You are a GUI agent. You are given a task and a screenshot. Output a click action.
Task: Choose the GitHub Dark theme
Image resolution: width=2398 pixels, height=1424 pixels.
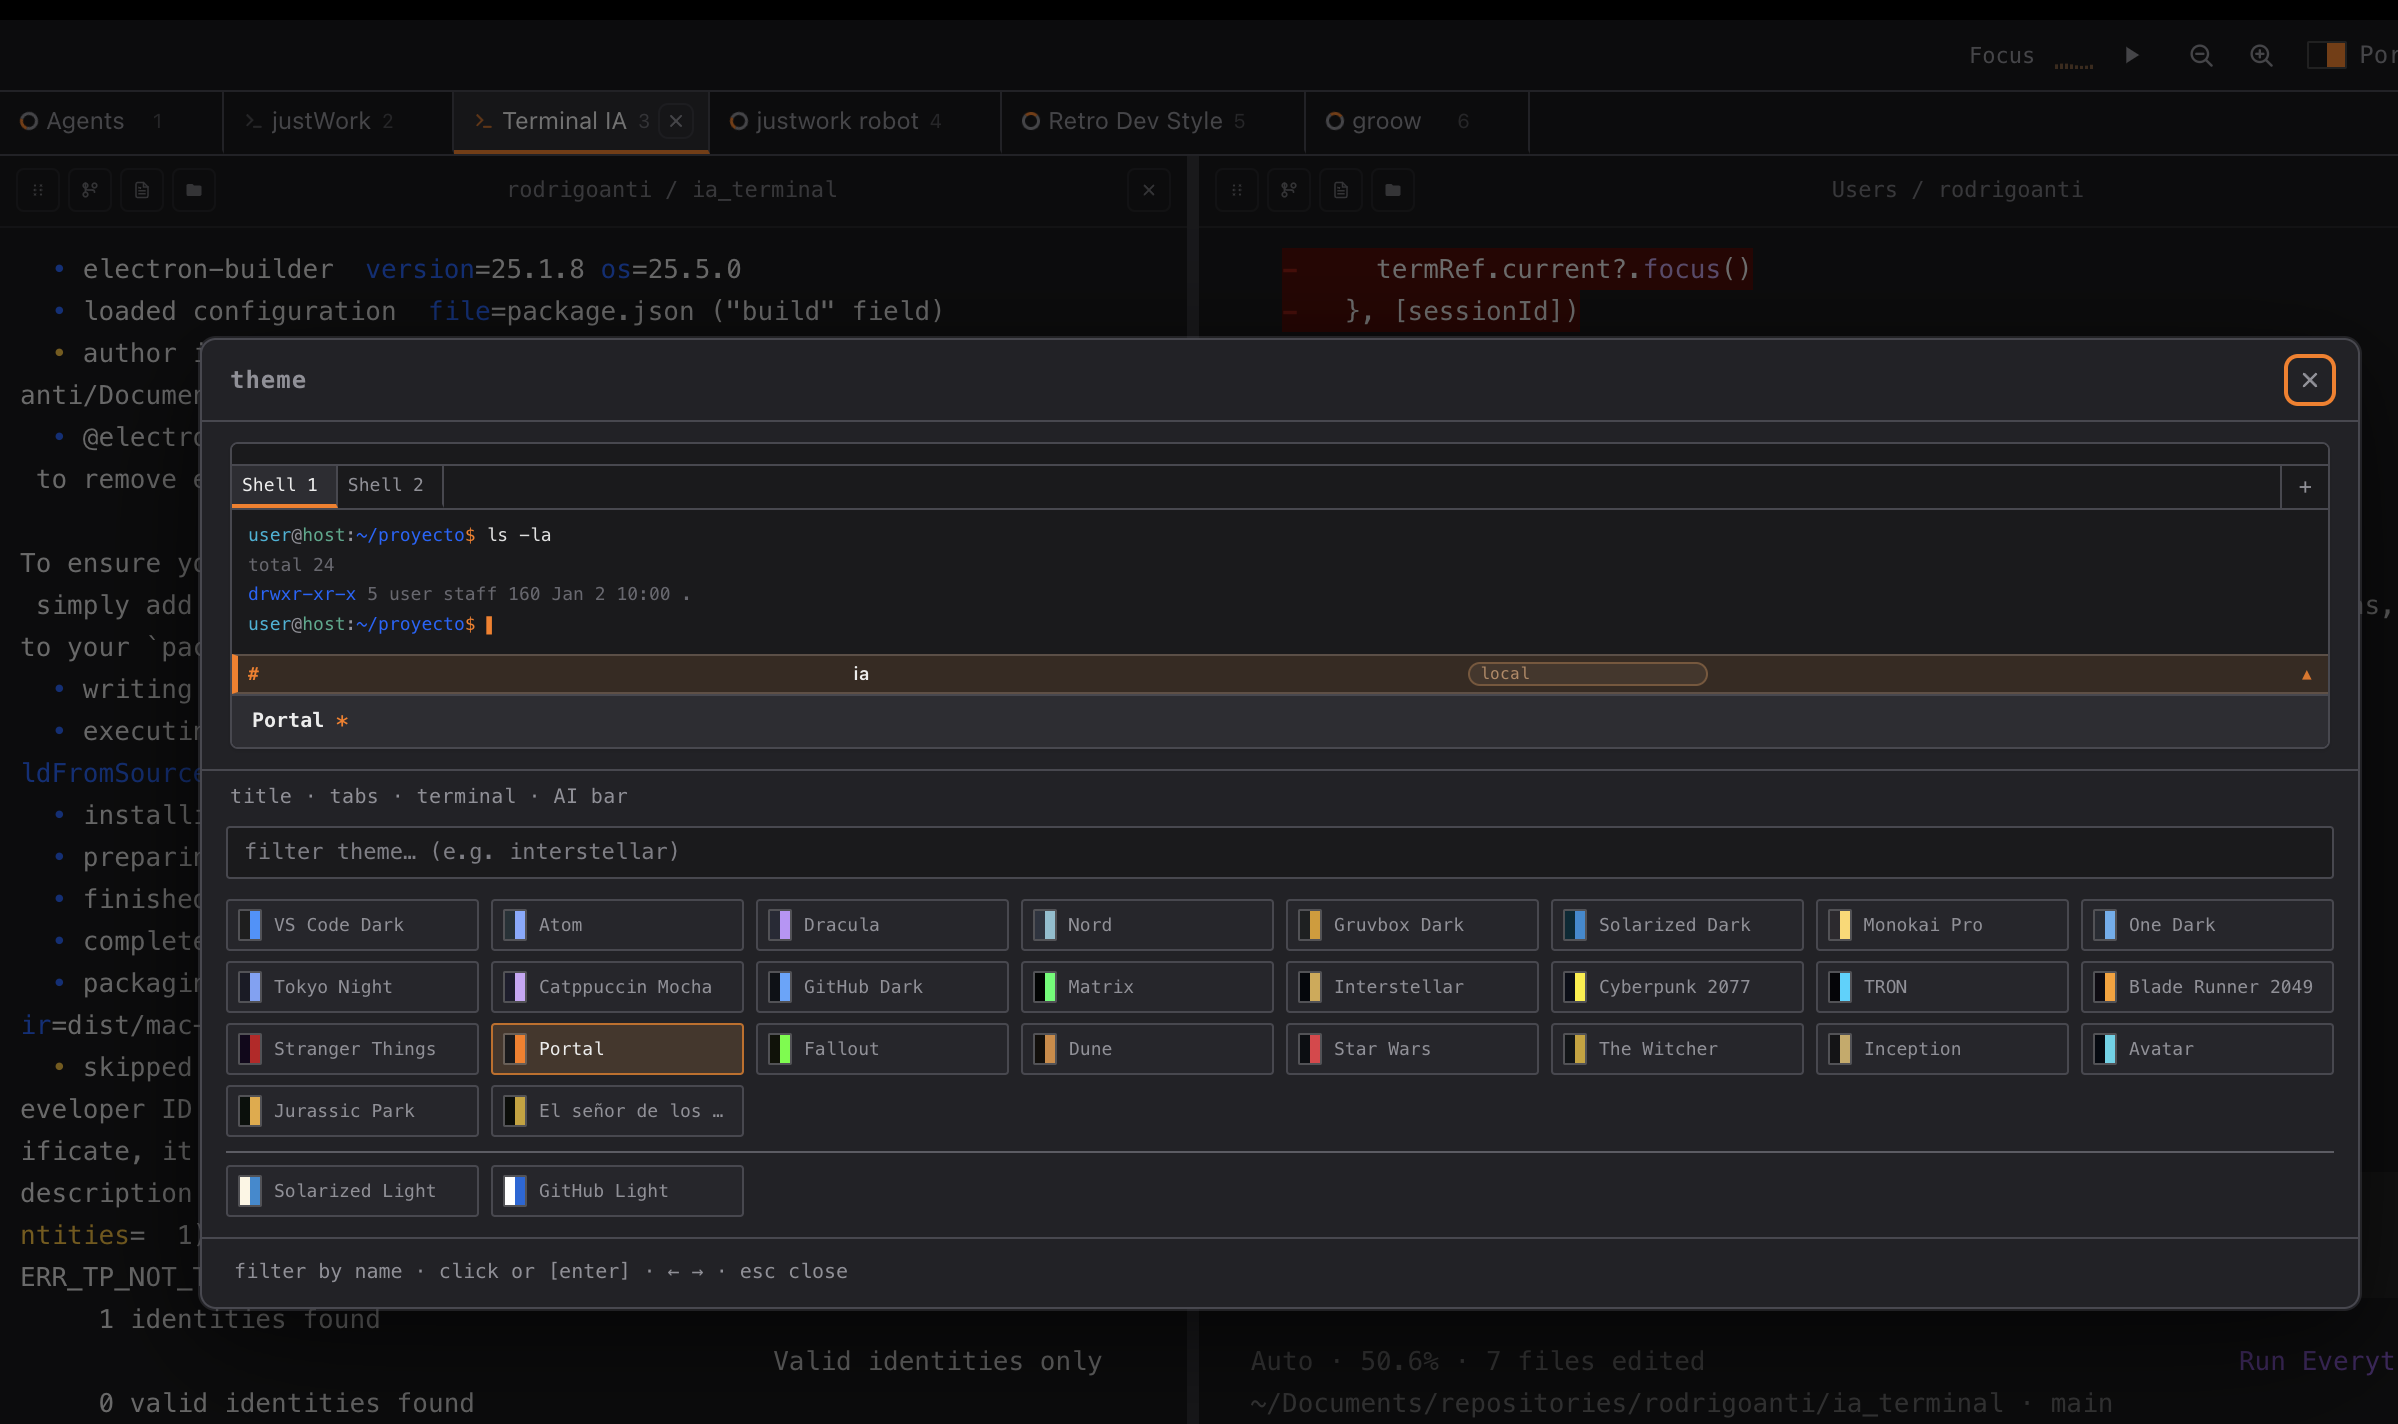882,987
